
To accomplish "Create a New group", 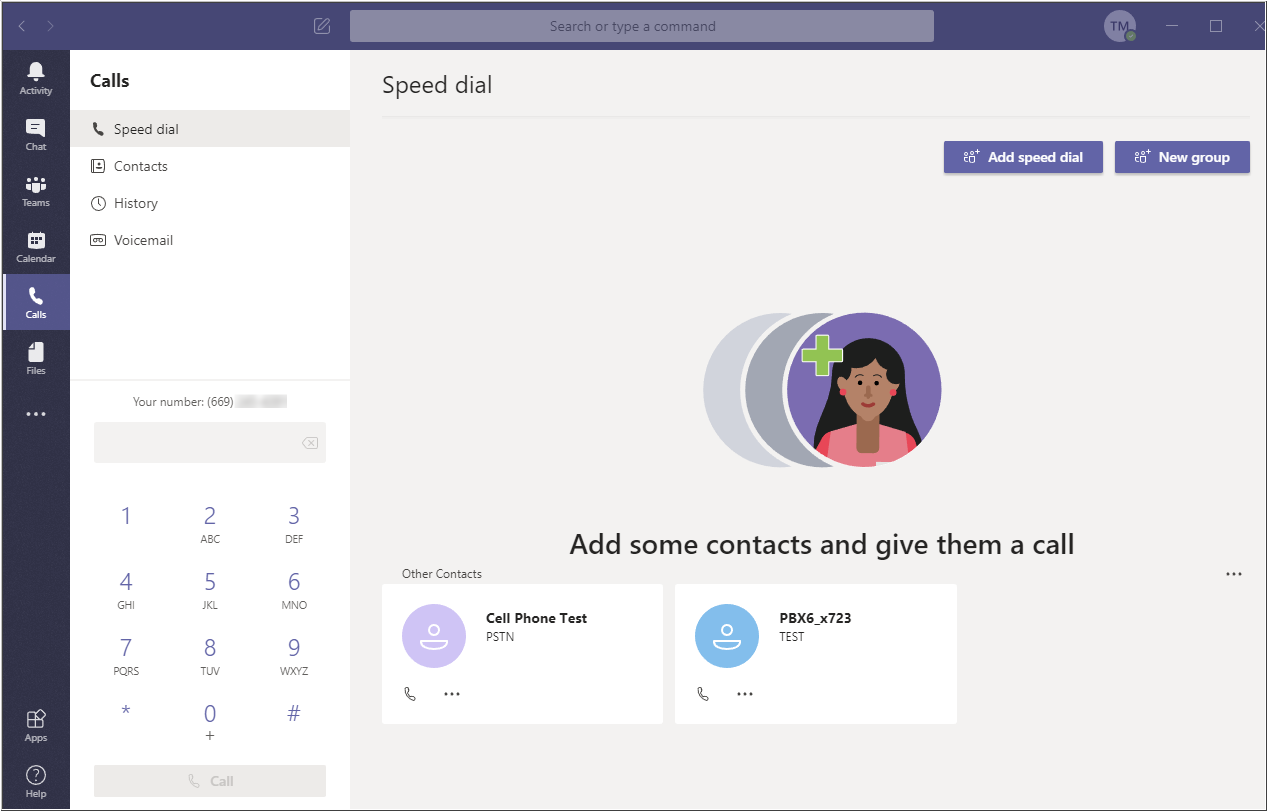I will [1182, 157].
